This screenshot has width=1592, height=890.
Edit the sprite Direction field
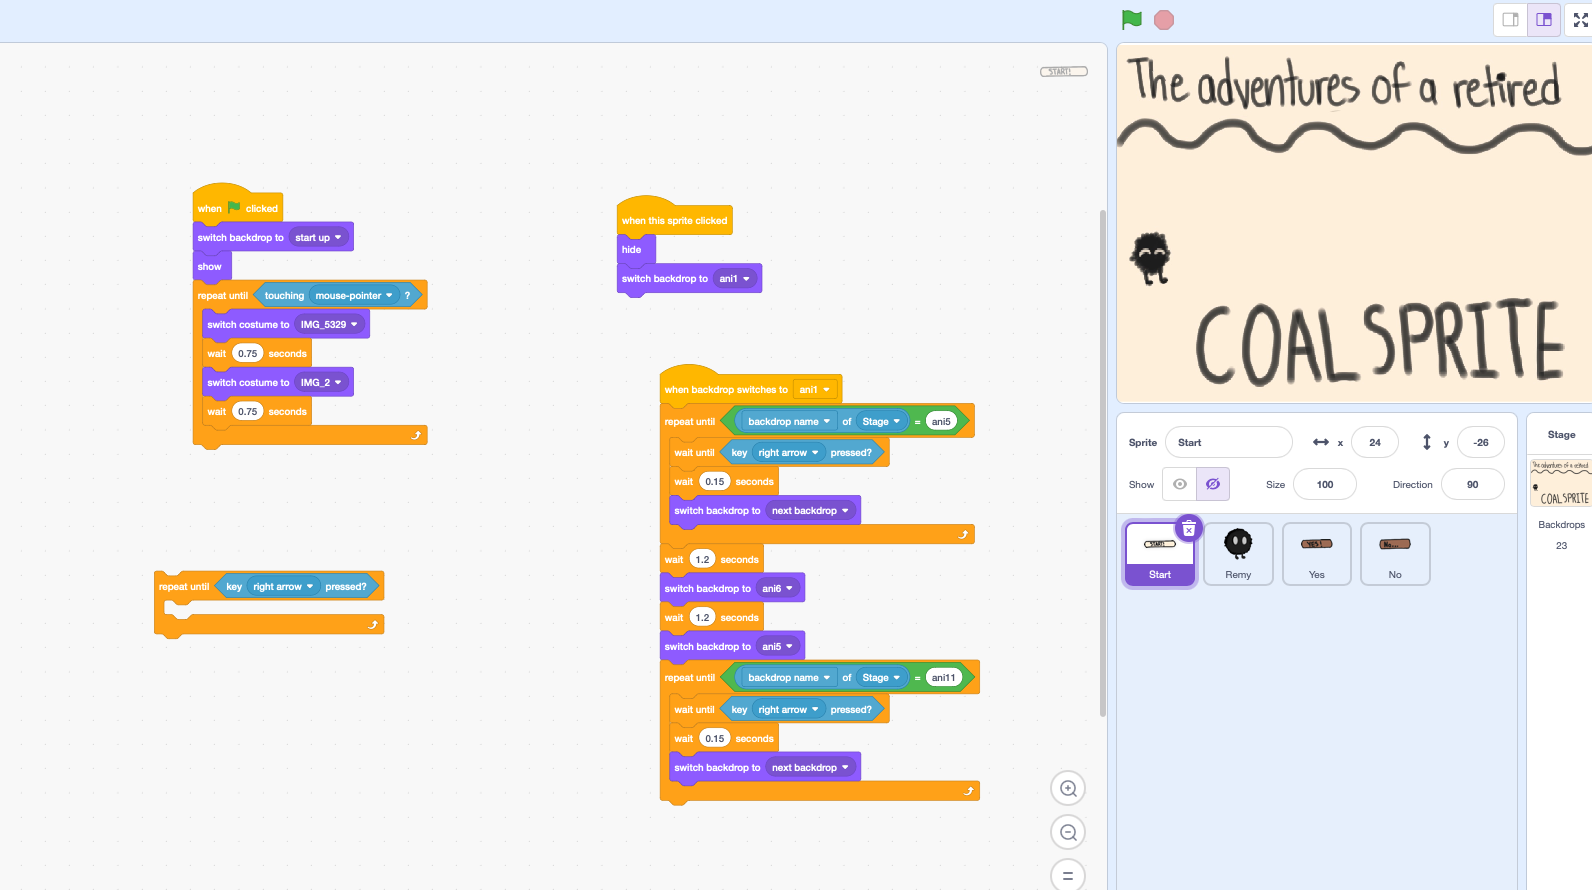1473,484
